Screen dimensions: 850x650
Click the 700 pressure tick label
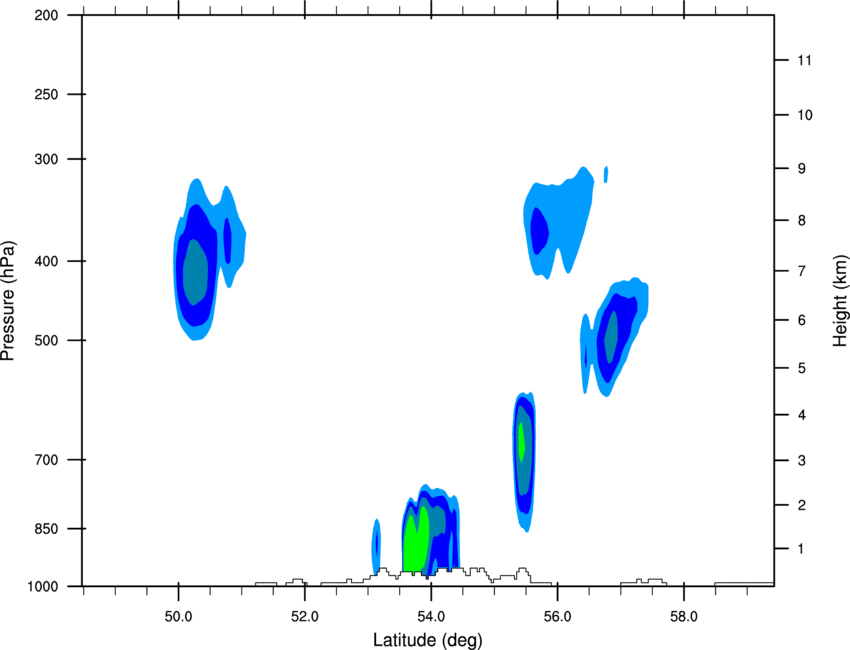tap(46, 460)
